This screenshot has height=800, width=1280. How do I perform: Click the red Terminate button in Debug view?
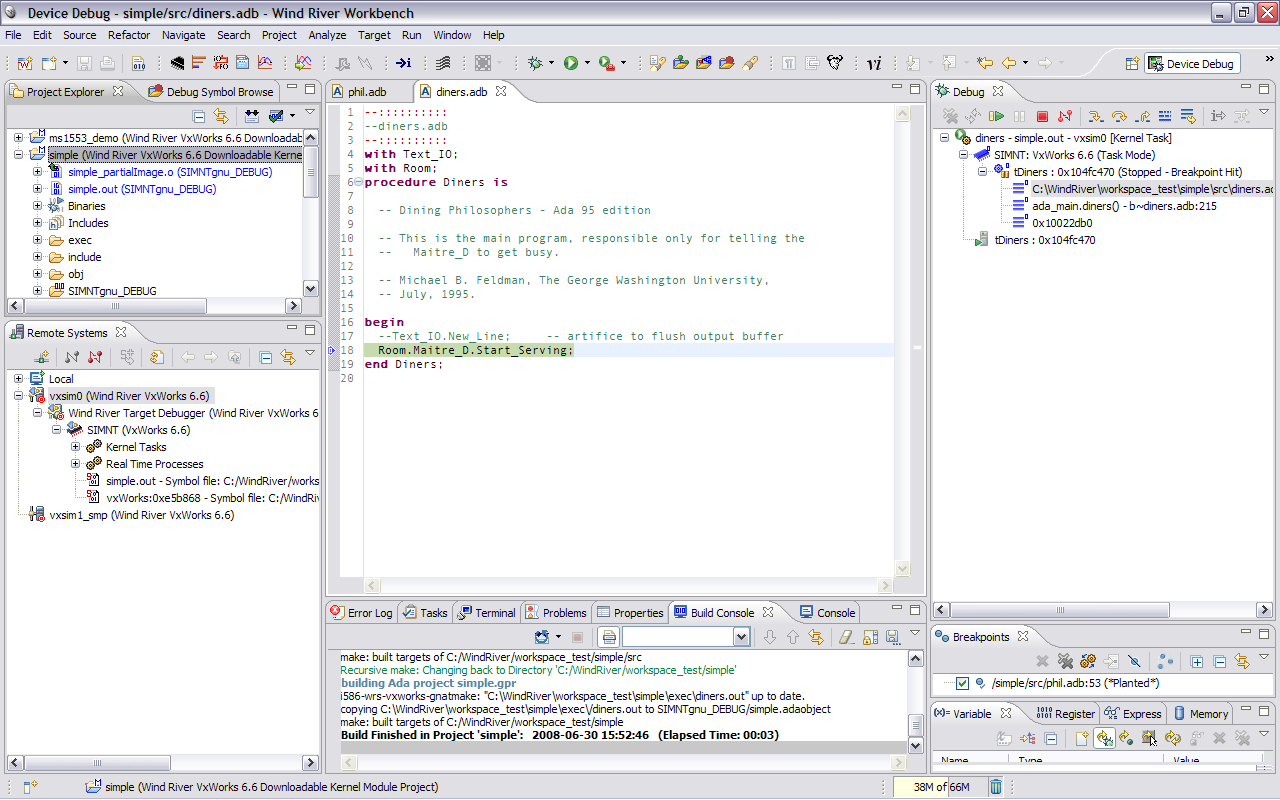pyautogui.click(x=1042, y=116)
